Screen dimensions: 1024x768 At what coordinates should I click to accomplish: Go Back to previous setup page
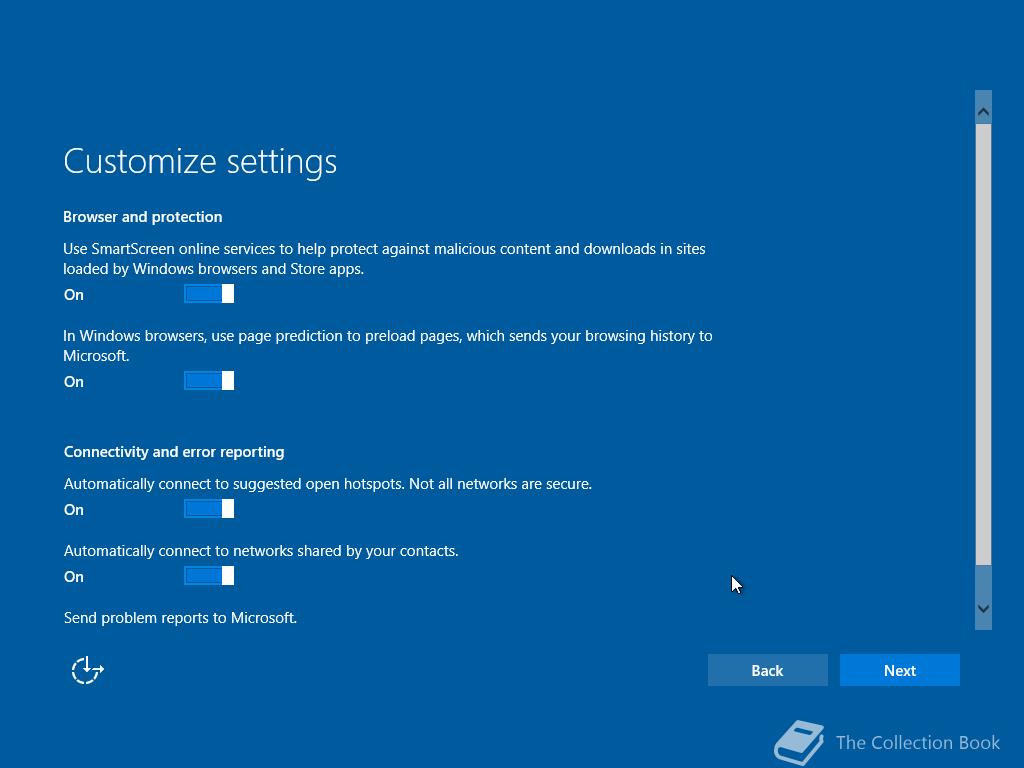[767, 670]
